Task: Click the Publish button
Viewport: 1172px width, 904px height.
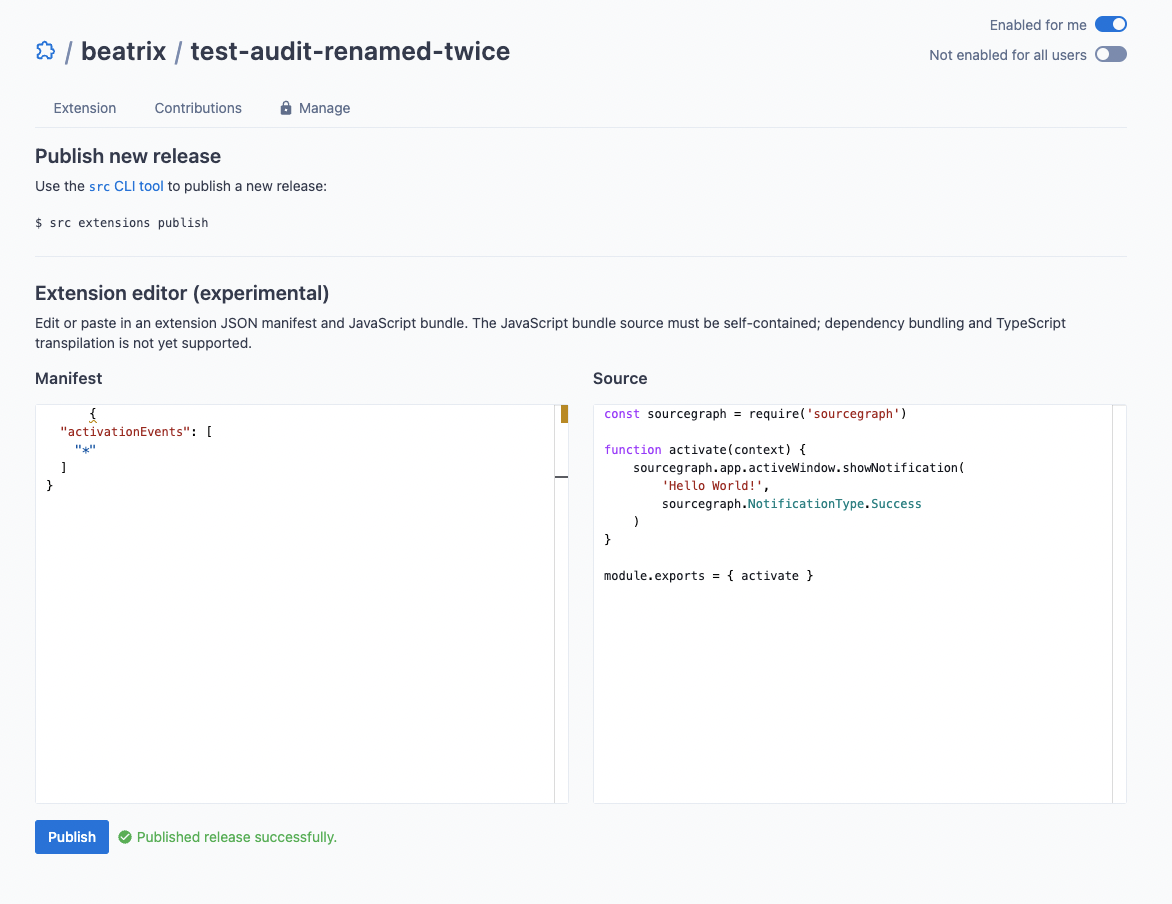Action: coord(72,837)
